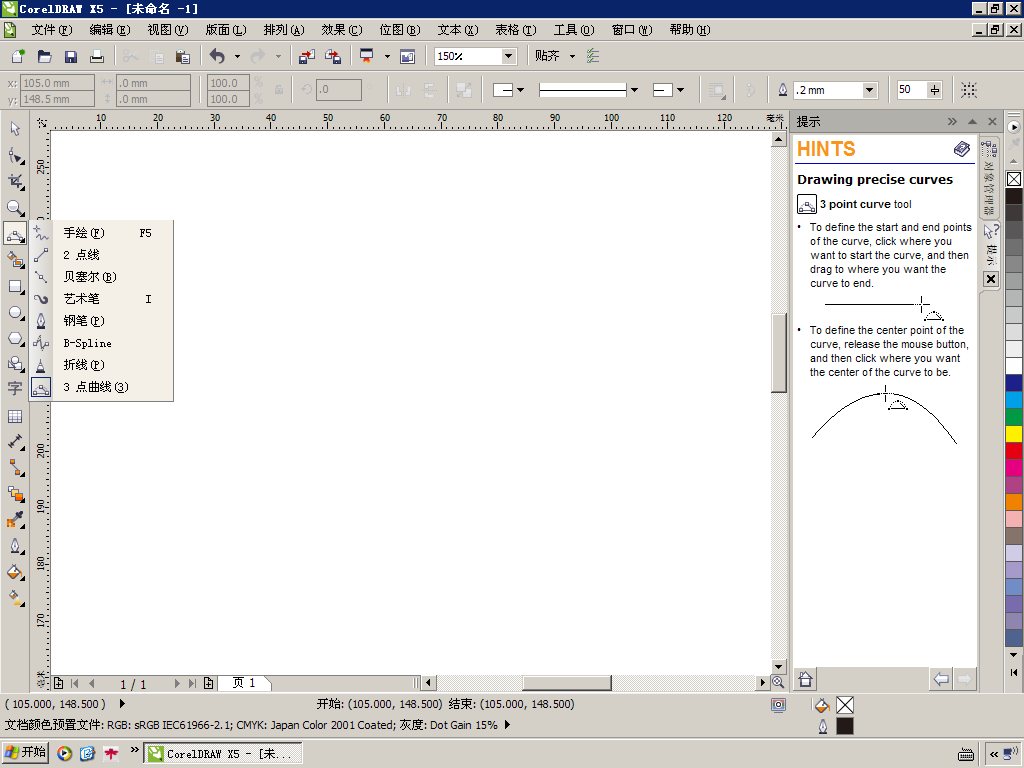1024x768 pixels.
Task: Click the Hints panel help book icon
Action: coord(962,149)
